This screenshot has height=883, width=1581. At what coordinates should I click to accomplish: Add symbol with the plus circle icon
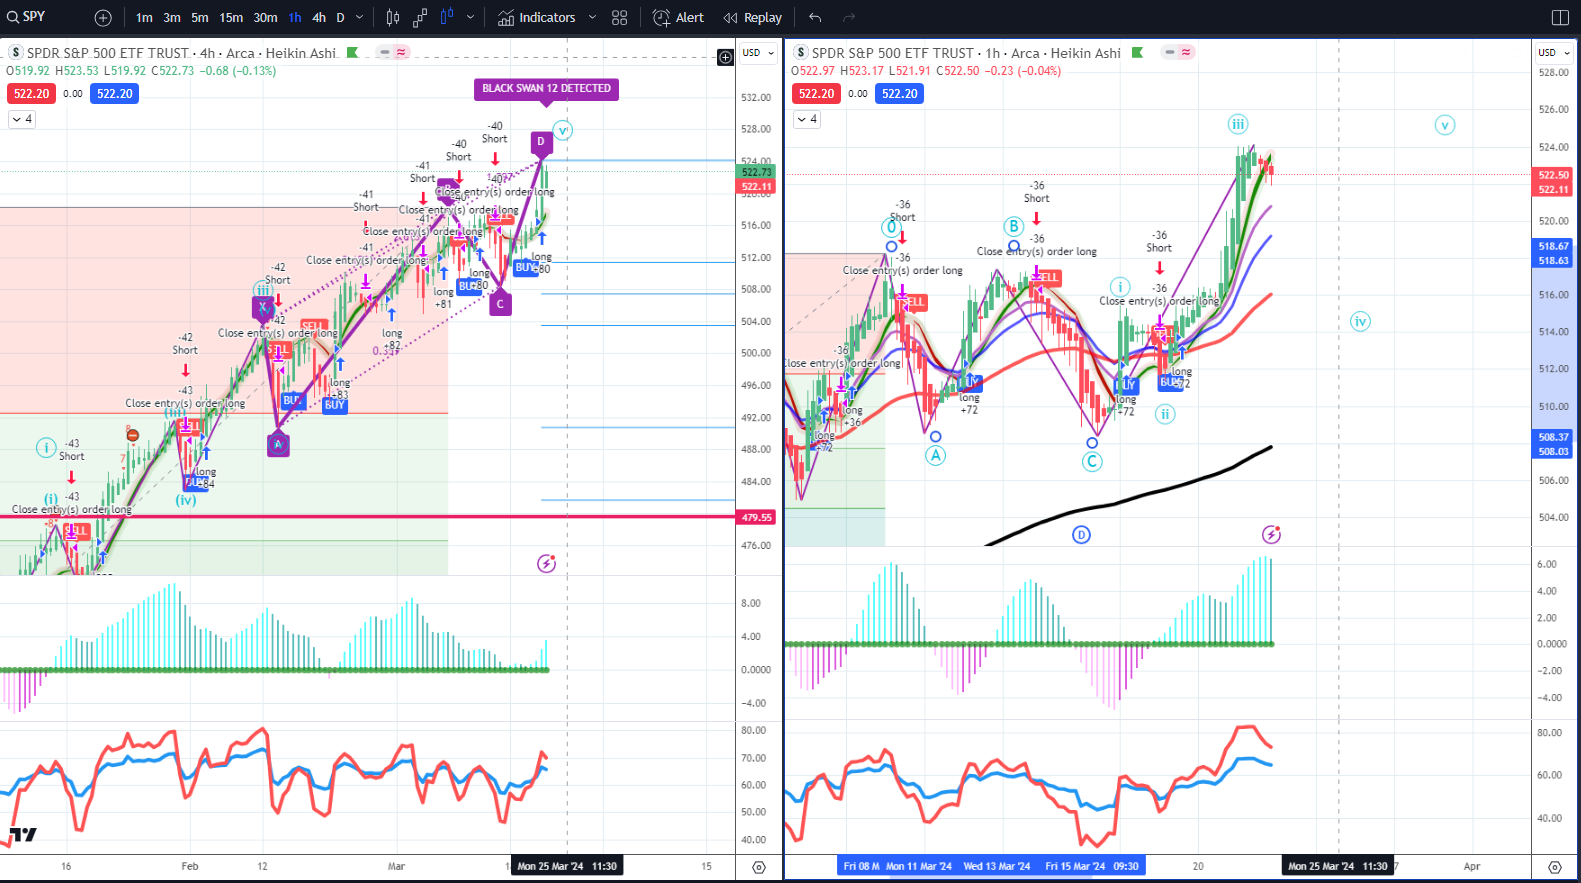(x=103, y=18)
